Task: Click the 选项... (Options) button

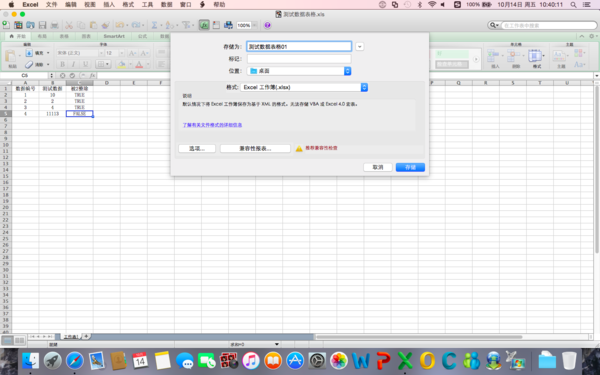Action: pos(197,148)
